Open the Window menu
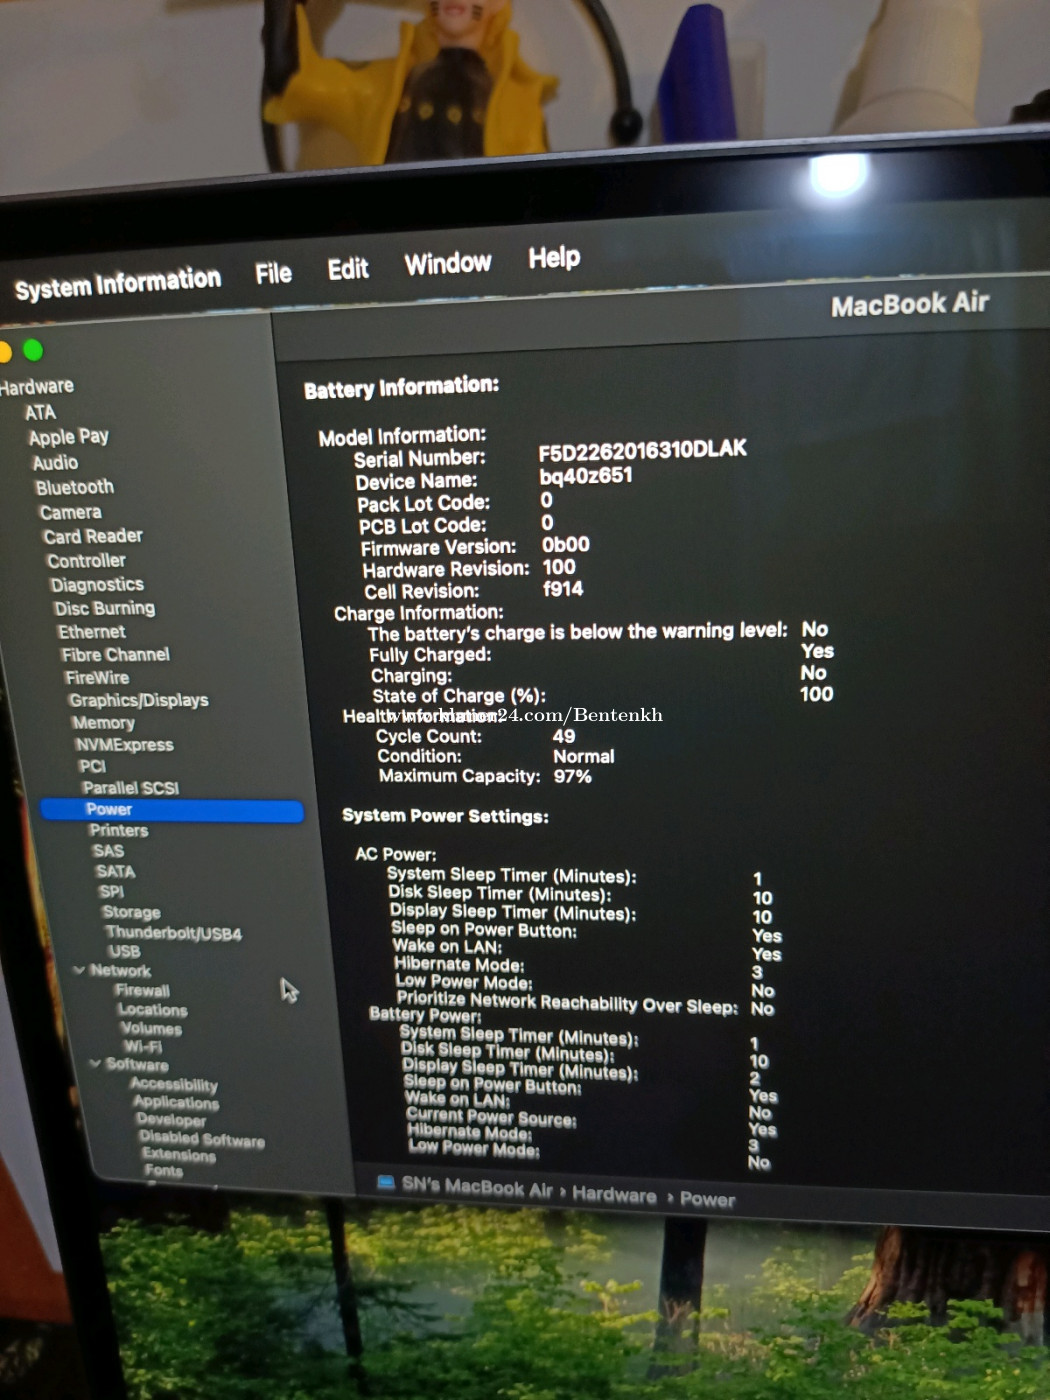The image size is (1050, 1400). [448, 264]
